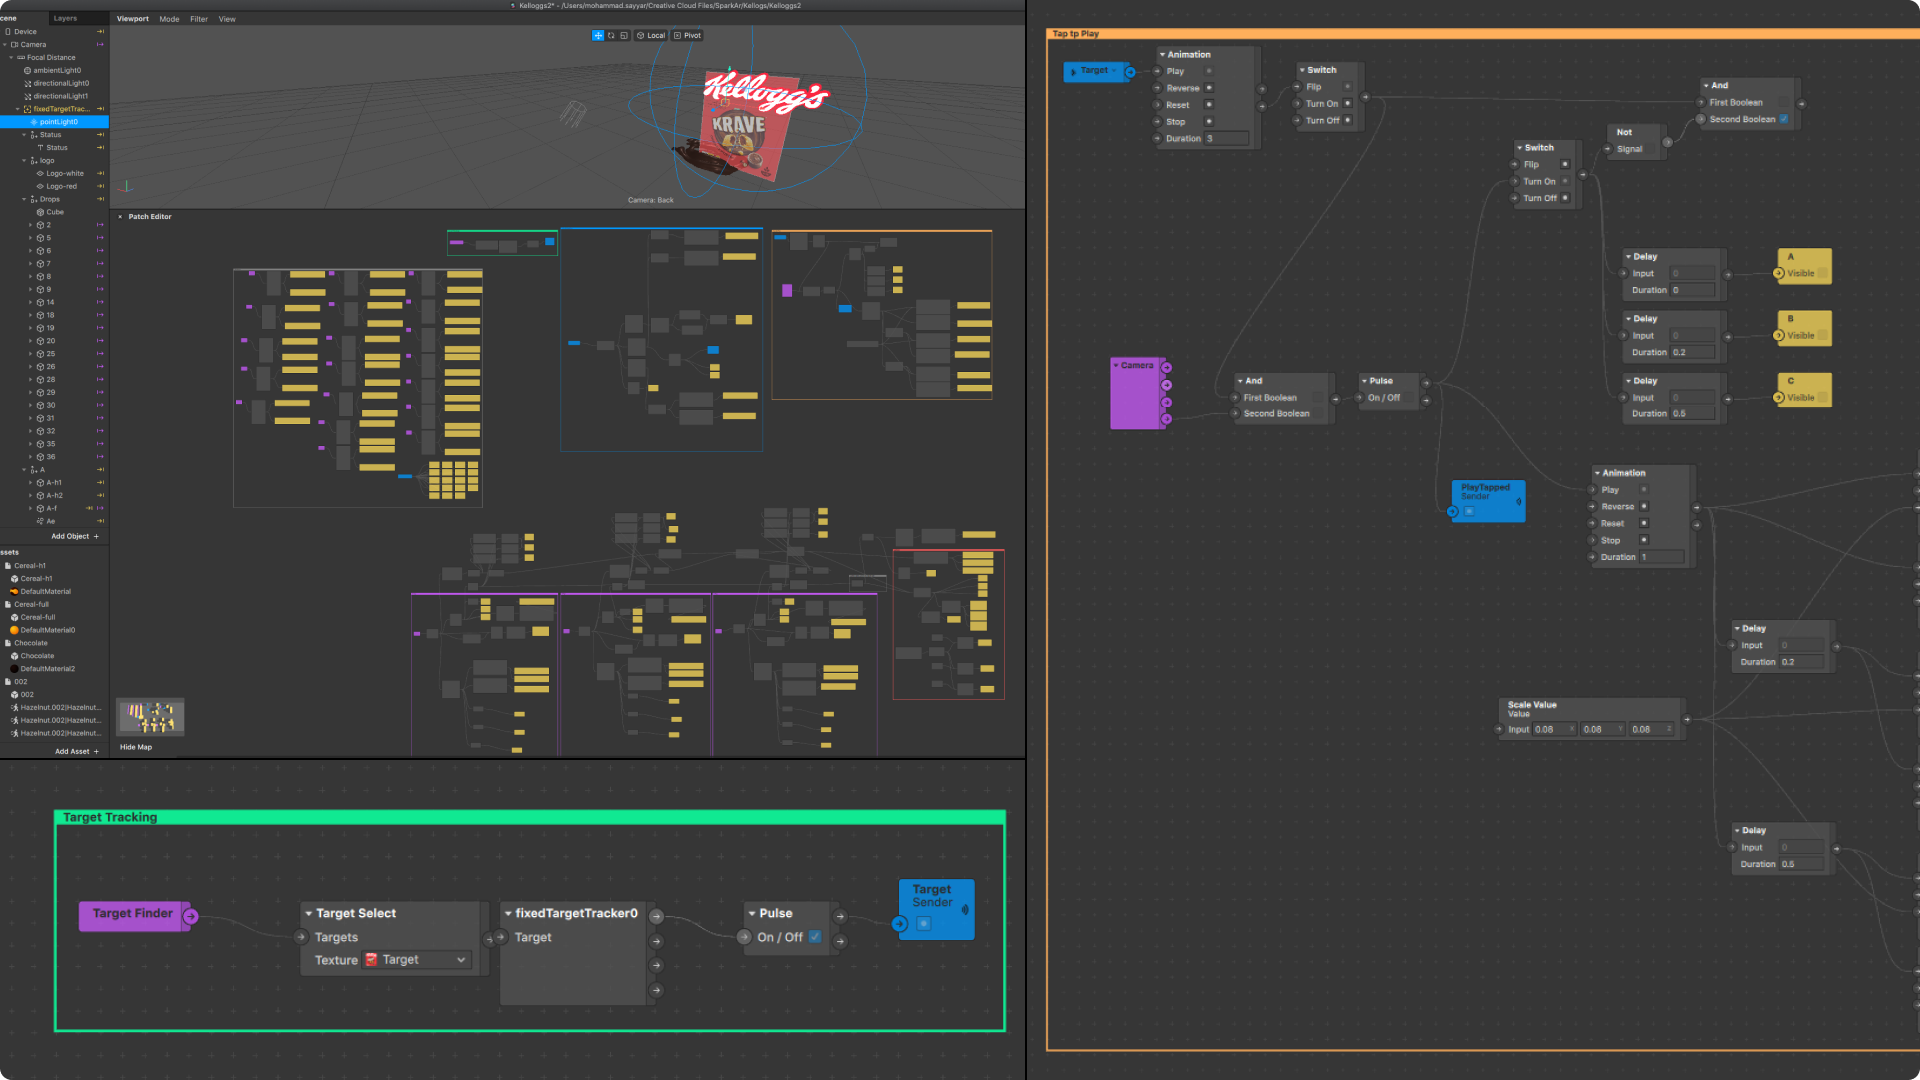Click the patch arrow beside object 20

click(x=100, y=341)
